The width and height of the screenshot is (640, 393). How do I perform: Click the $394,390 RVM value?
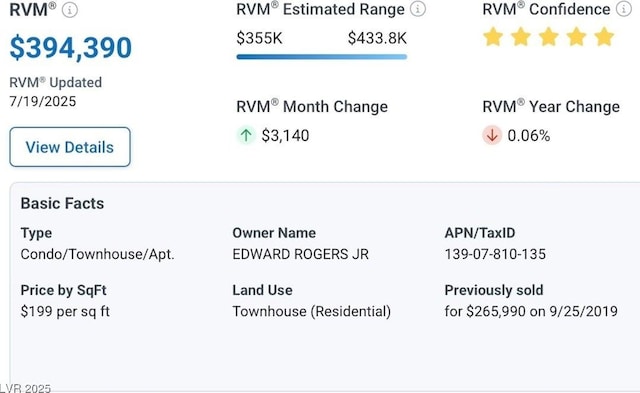click(71, 48)
